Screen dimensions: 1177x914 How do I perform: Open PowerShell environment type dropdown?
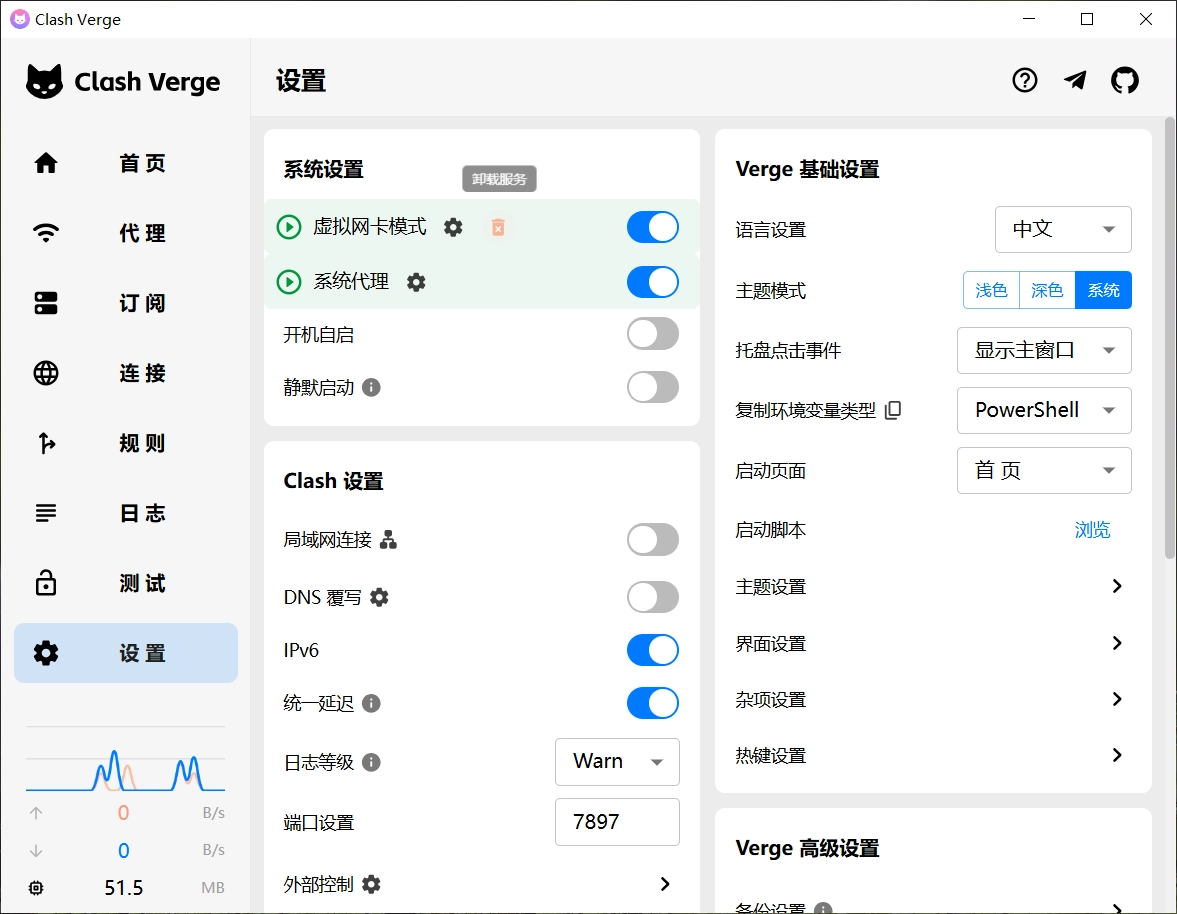click(1044, 410)
